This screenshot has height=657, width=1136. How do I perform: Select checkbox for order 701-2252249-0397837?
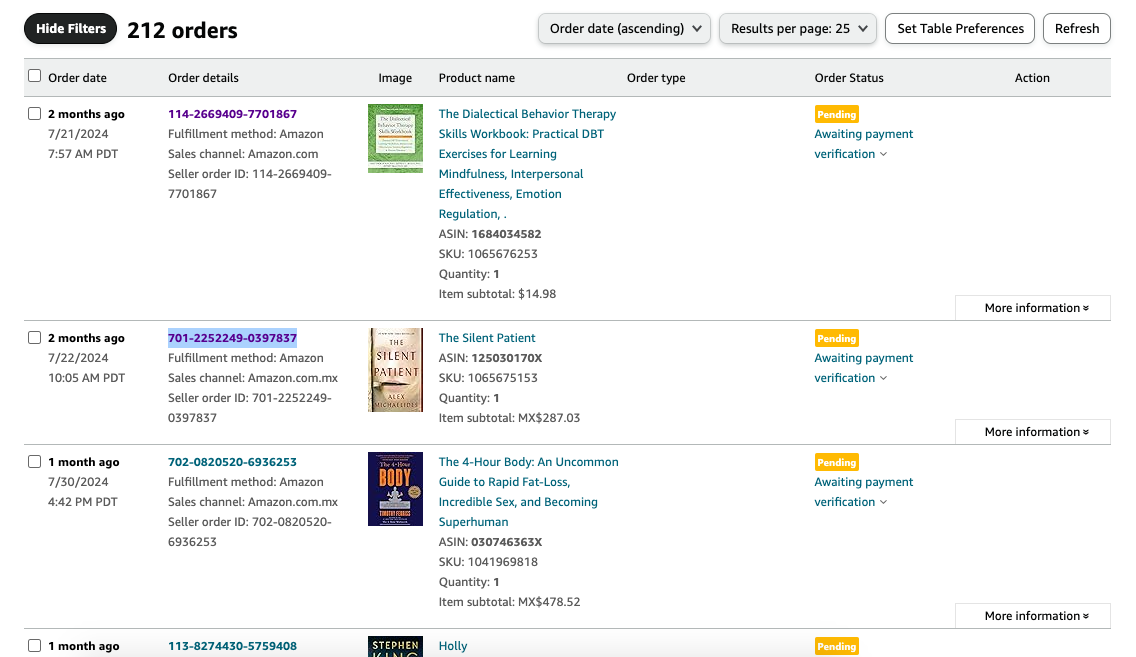click(34, 338)
